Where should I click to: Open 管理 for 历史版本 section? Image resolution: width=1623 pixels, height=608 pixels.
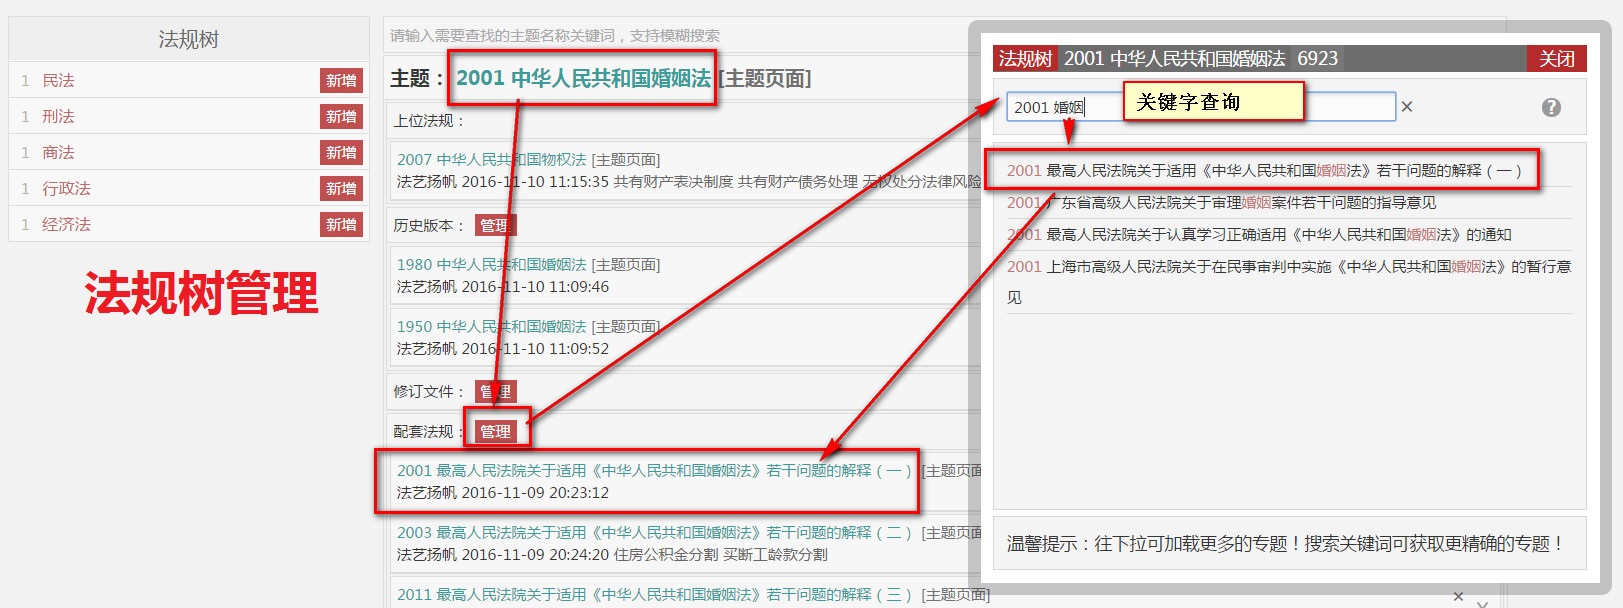(495, 226)
